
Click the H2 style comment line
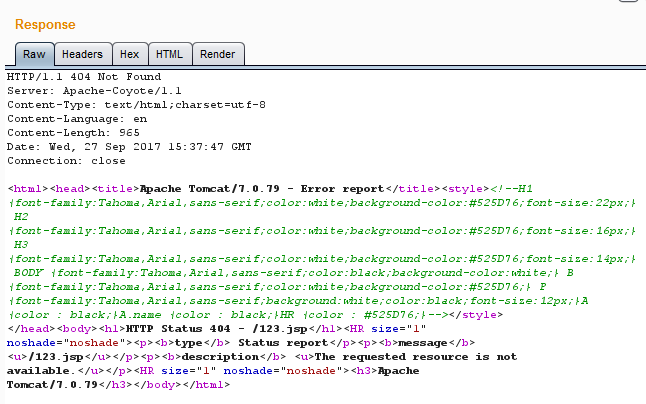click(21, 216)
